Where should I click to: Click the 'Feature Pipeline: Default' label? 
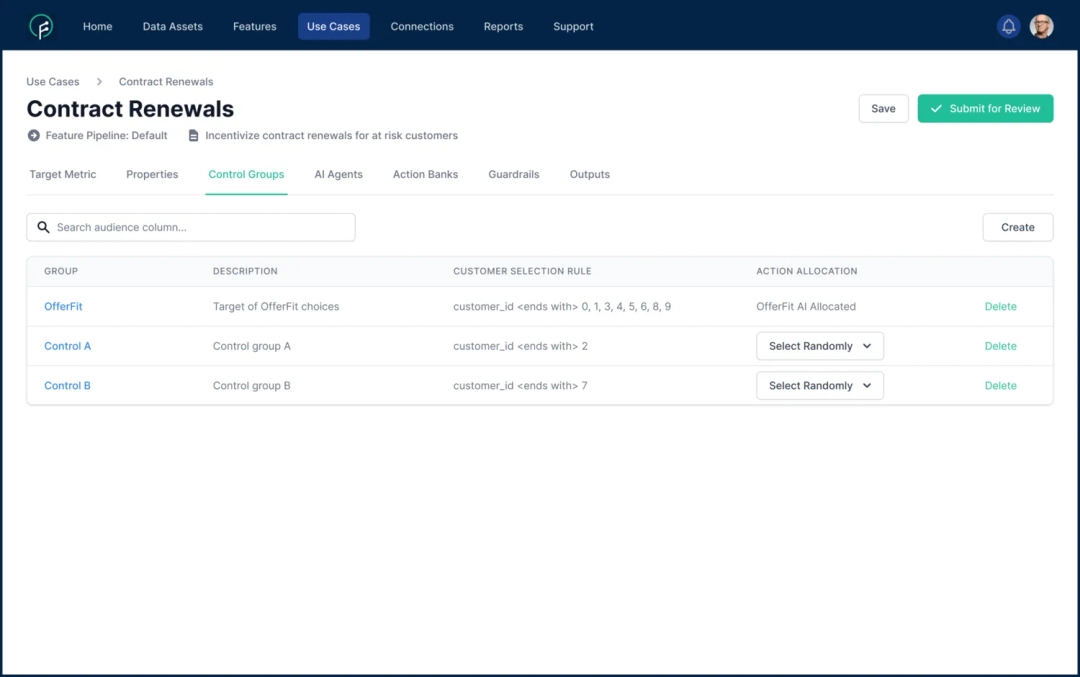106,136
